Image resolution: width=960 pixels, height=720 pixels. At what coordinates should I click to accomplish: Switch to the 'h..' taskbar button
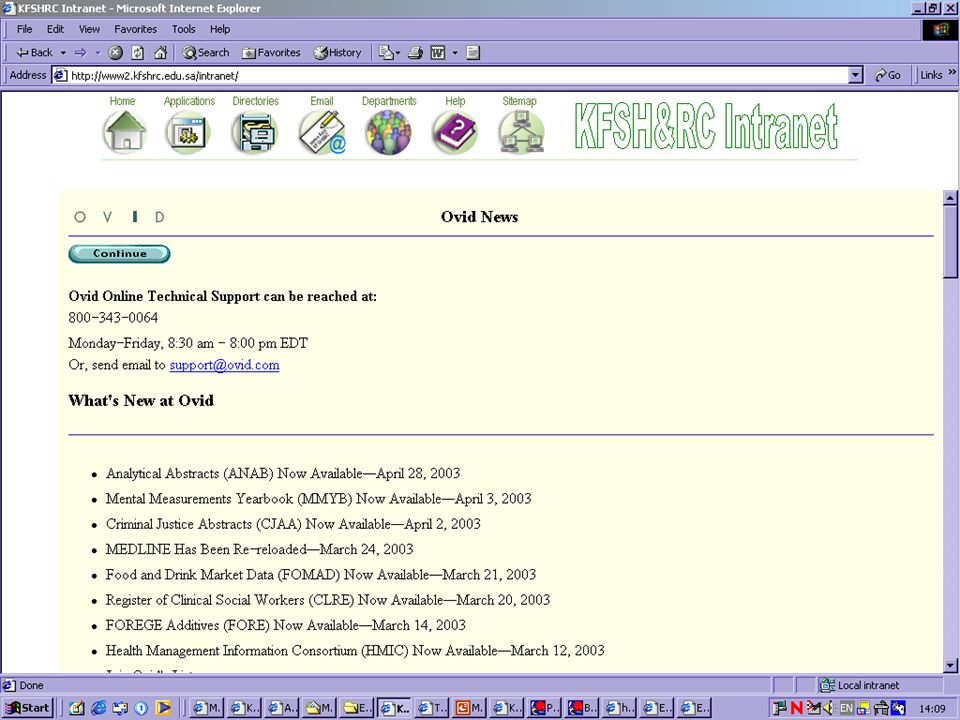pyautogui.click(x=620, y=708)
